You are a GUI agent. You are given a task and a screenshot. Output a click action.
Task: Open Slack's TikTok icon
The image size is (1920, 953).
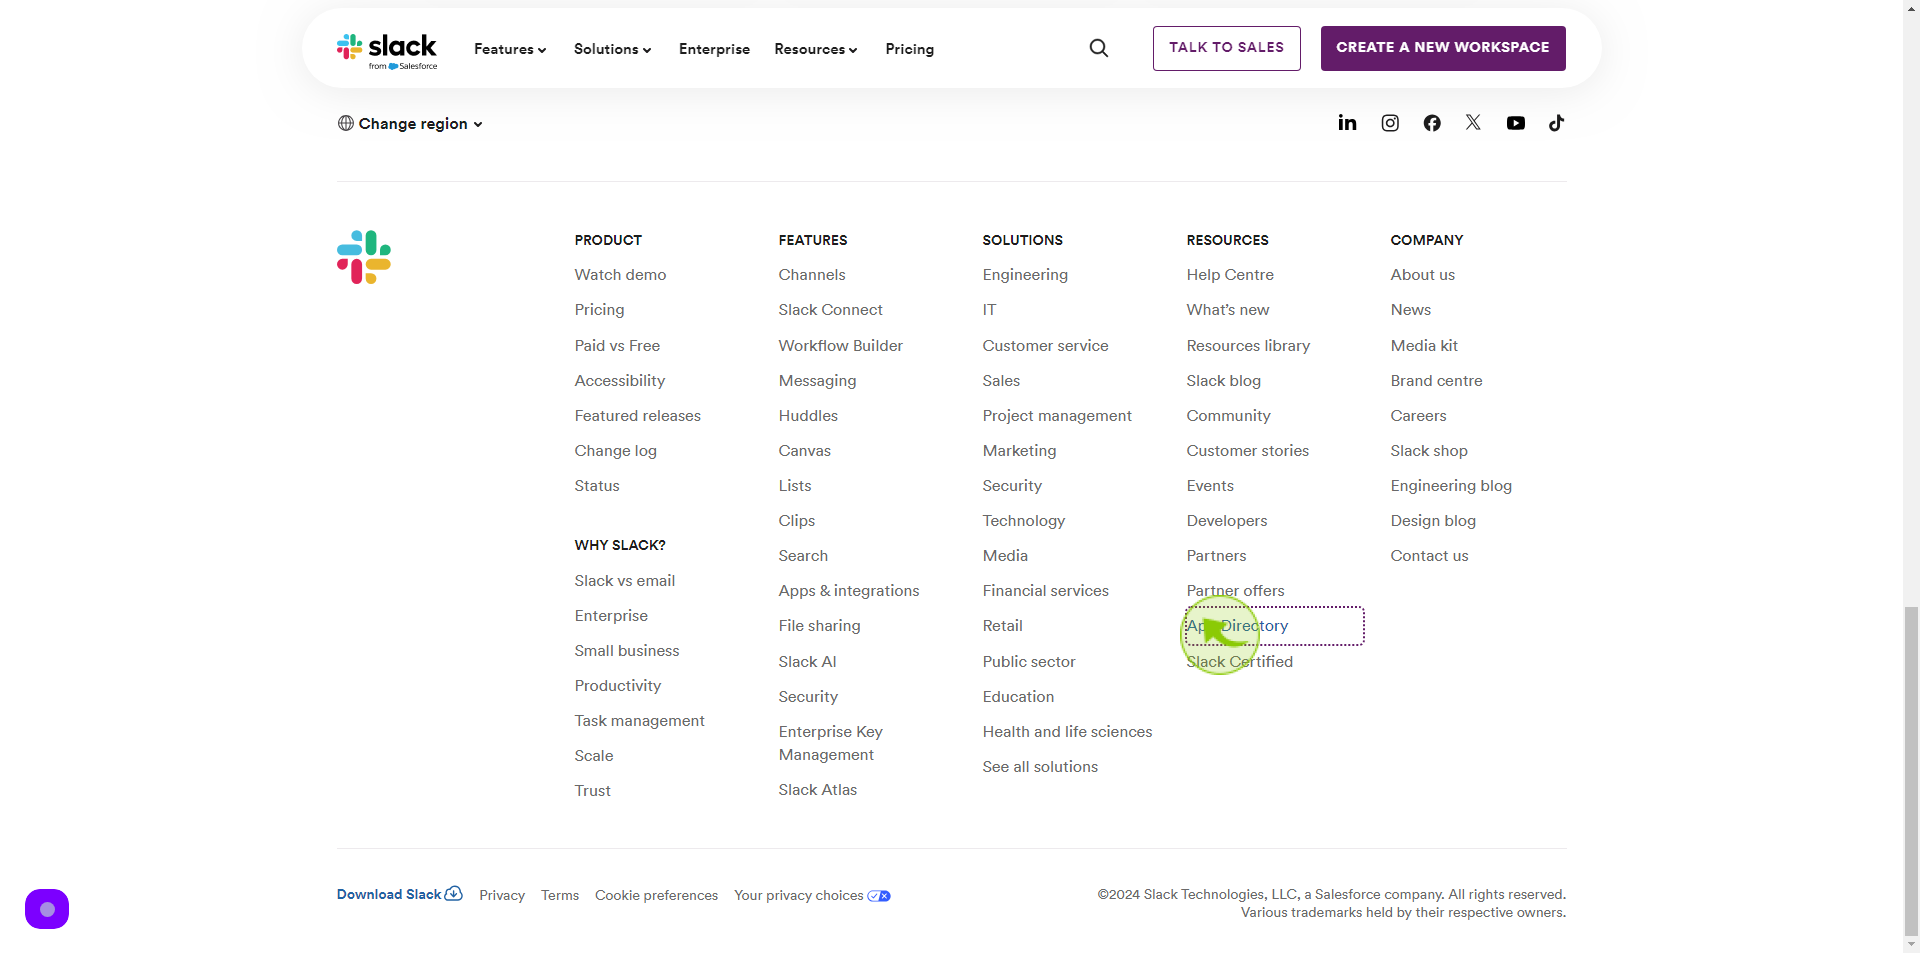pyautogui.click(x=1556, y=123)
